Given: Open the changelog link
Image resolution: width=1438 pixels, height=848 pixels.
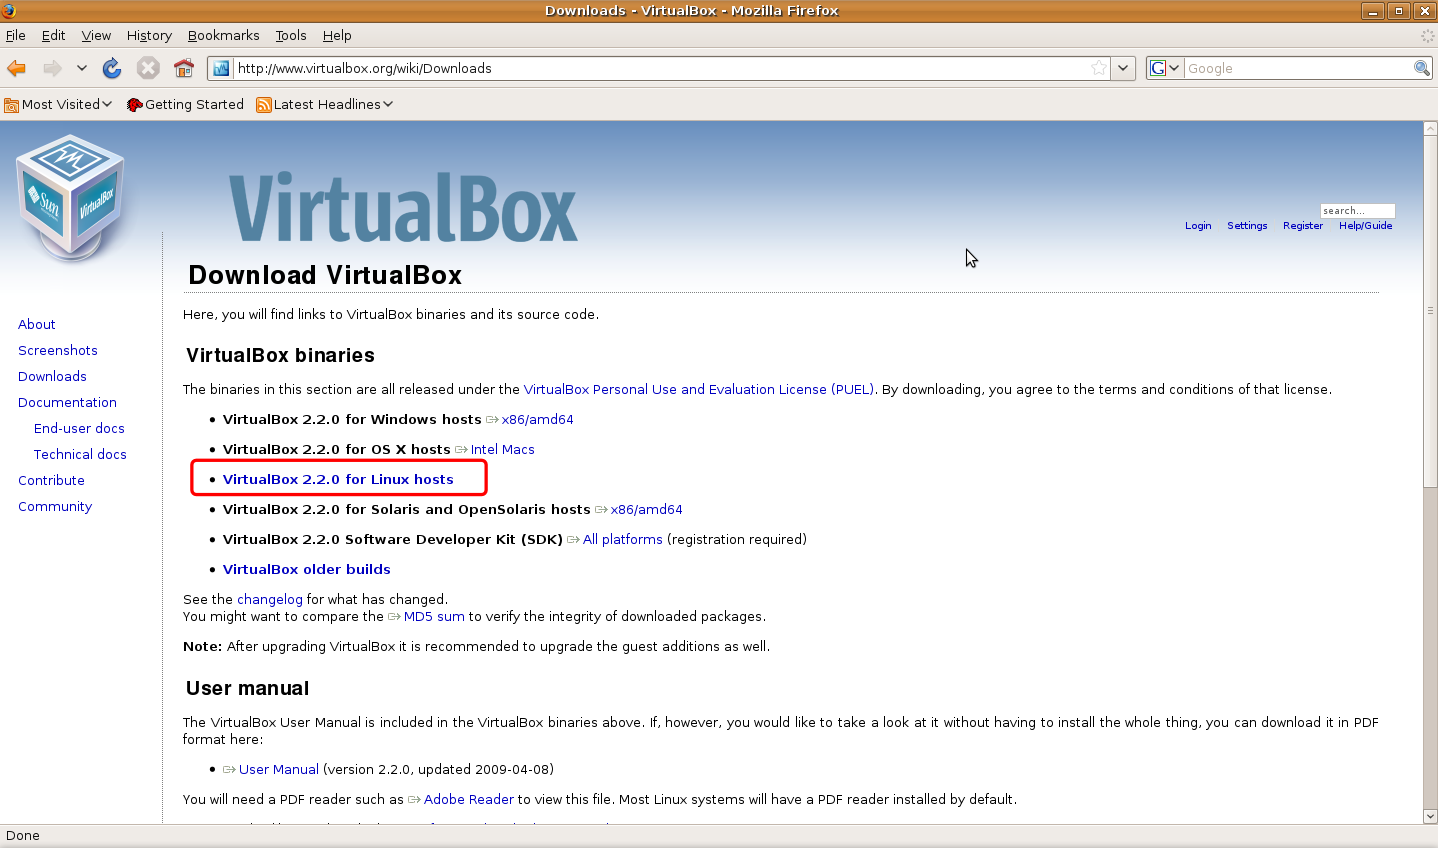Looking at the screenshot, I should [x=270, y=599].
